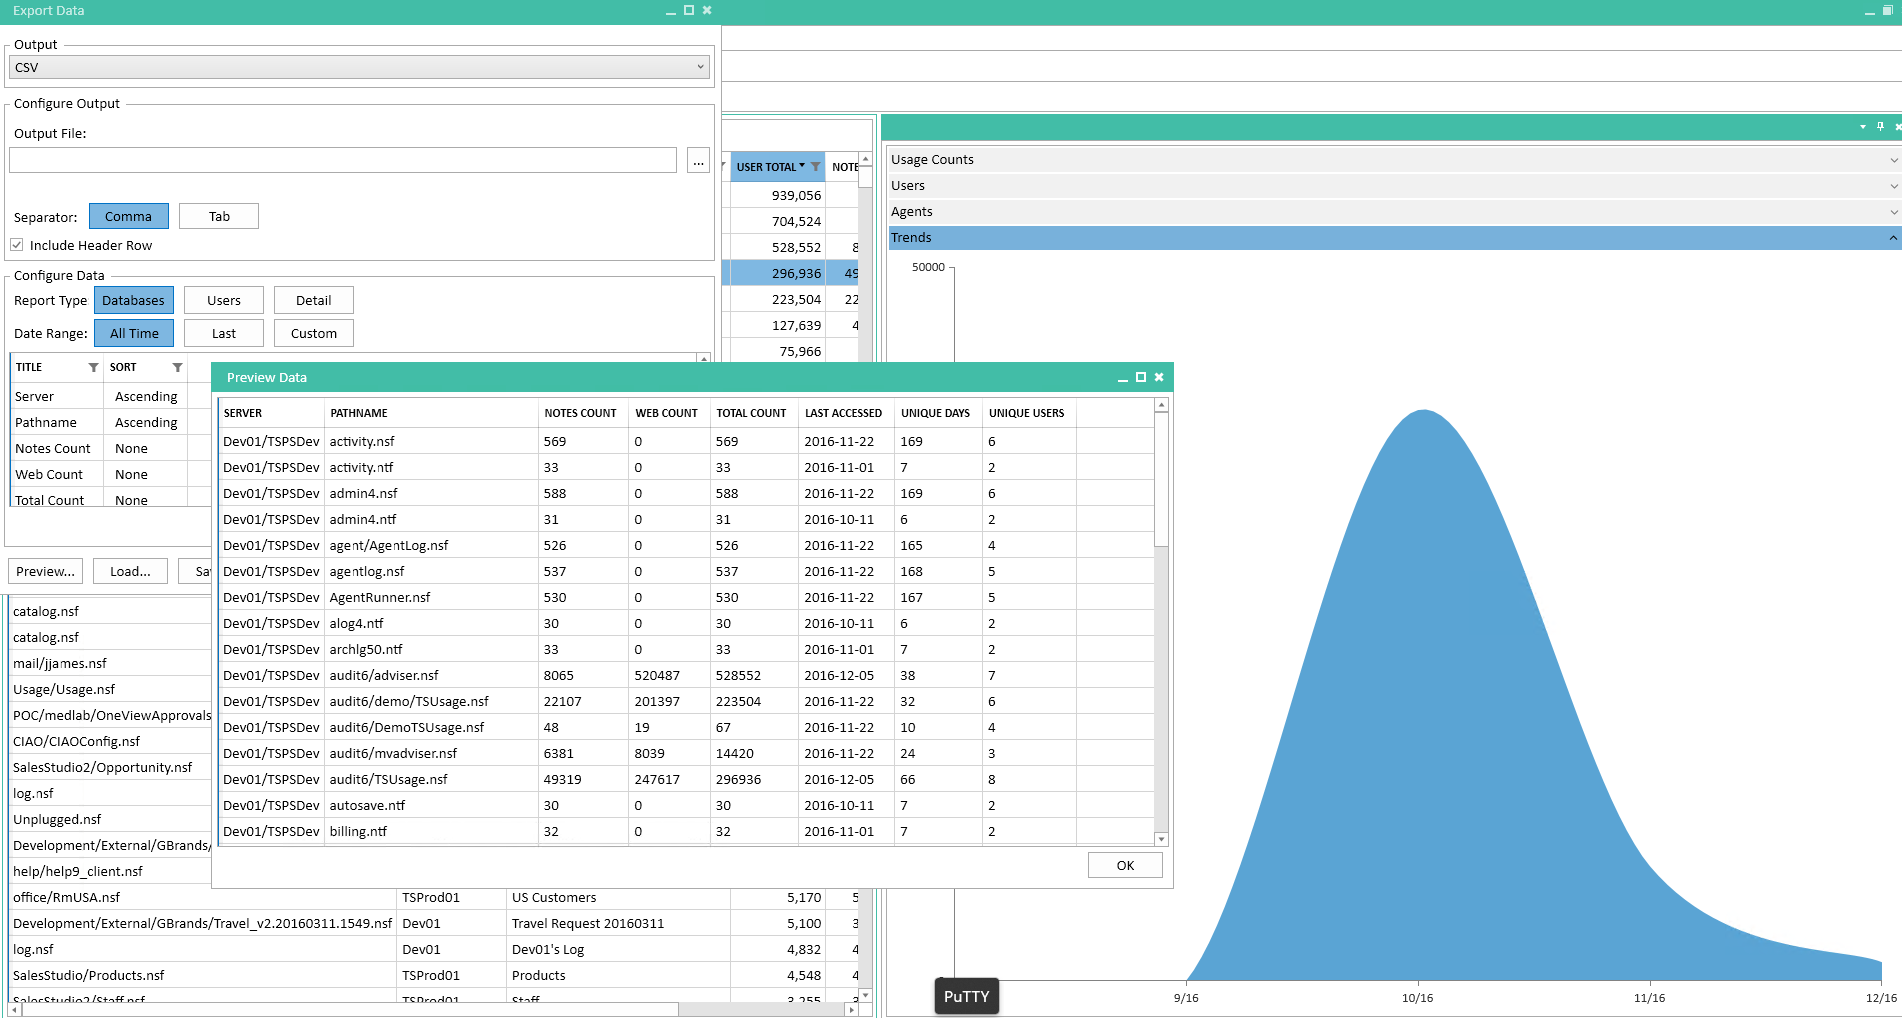Screen dimensions: 1902x1018
Task: Choose Databases report type
Action: [133, 300]
